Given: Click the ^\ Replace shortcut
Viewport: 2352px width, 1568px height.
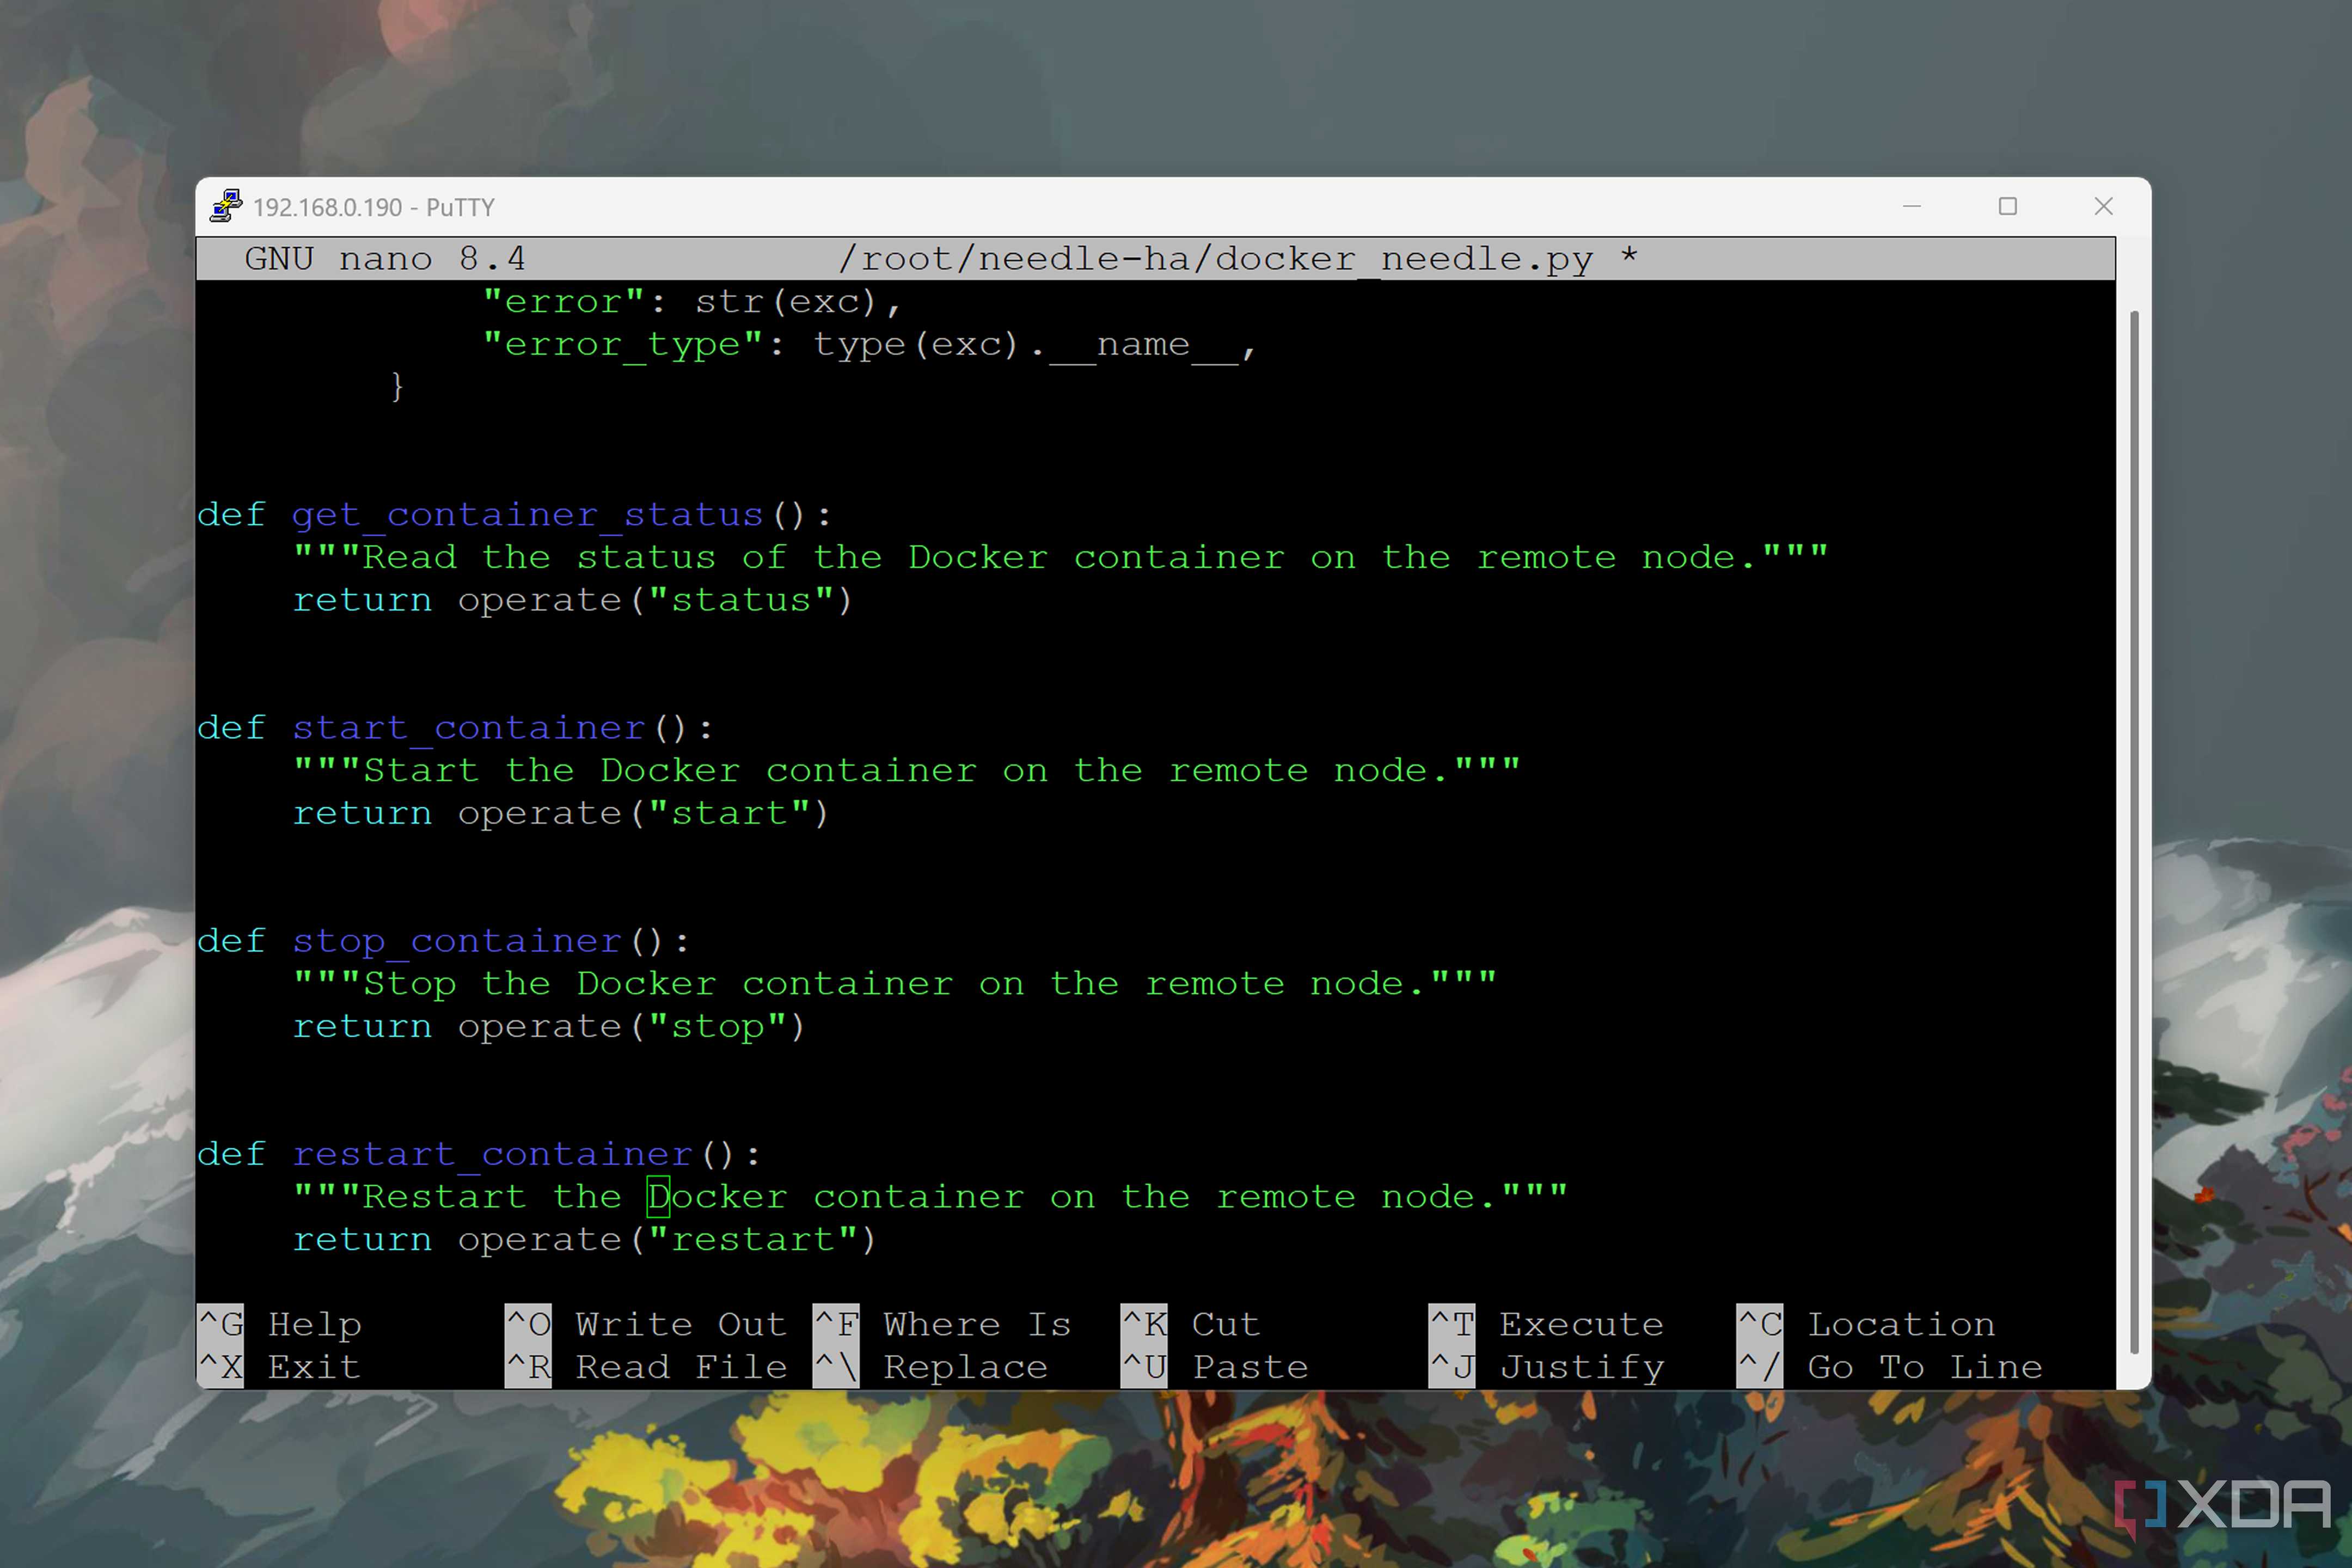Looking at the screenshot, I should 931,1367.
